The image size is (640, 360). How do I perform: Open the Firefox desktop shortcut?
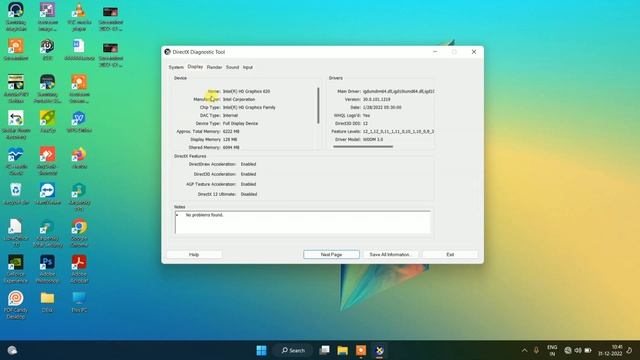click(x=79, y=158)
